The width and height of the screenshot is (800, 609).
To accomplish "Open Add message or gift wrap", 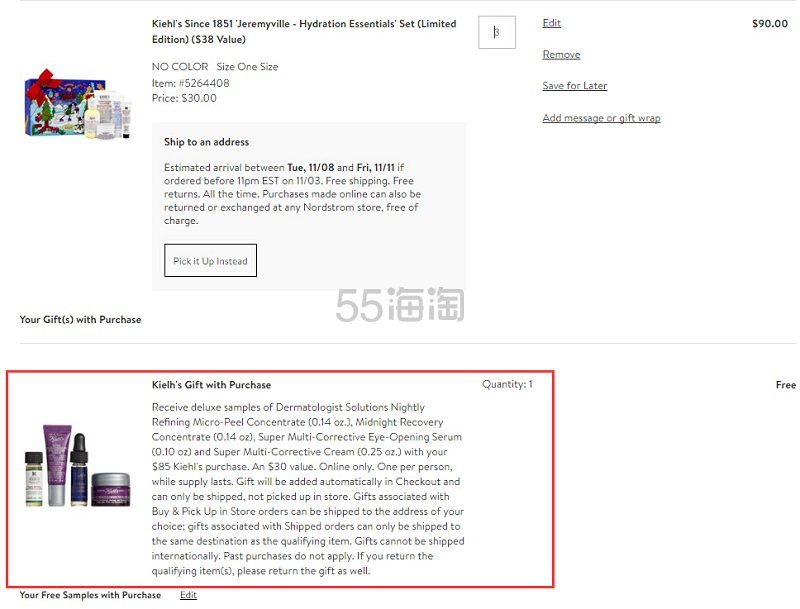I will (601, 118).
